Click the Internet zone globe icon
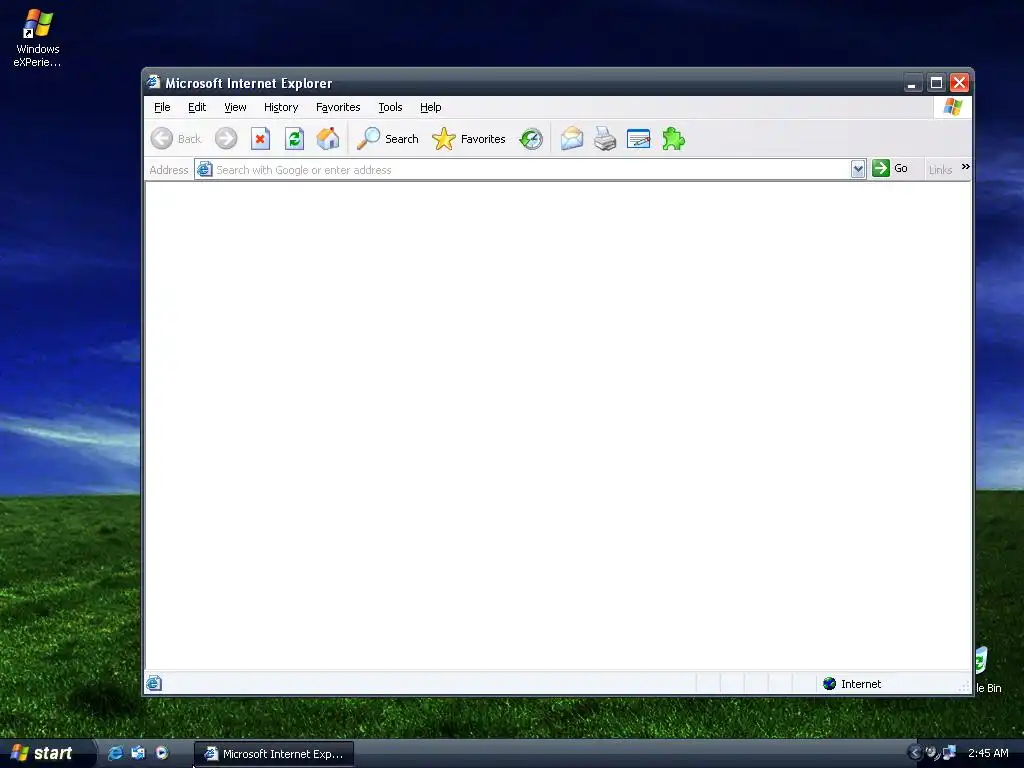 pos(829,683)
